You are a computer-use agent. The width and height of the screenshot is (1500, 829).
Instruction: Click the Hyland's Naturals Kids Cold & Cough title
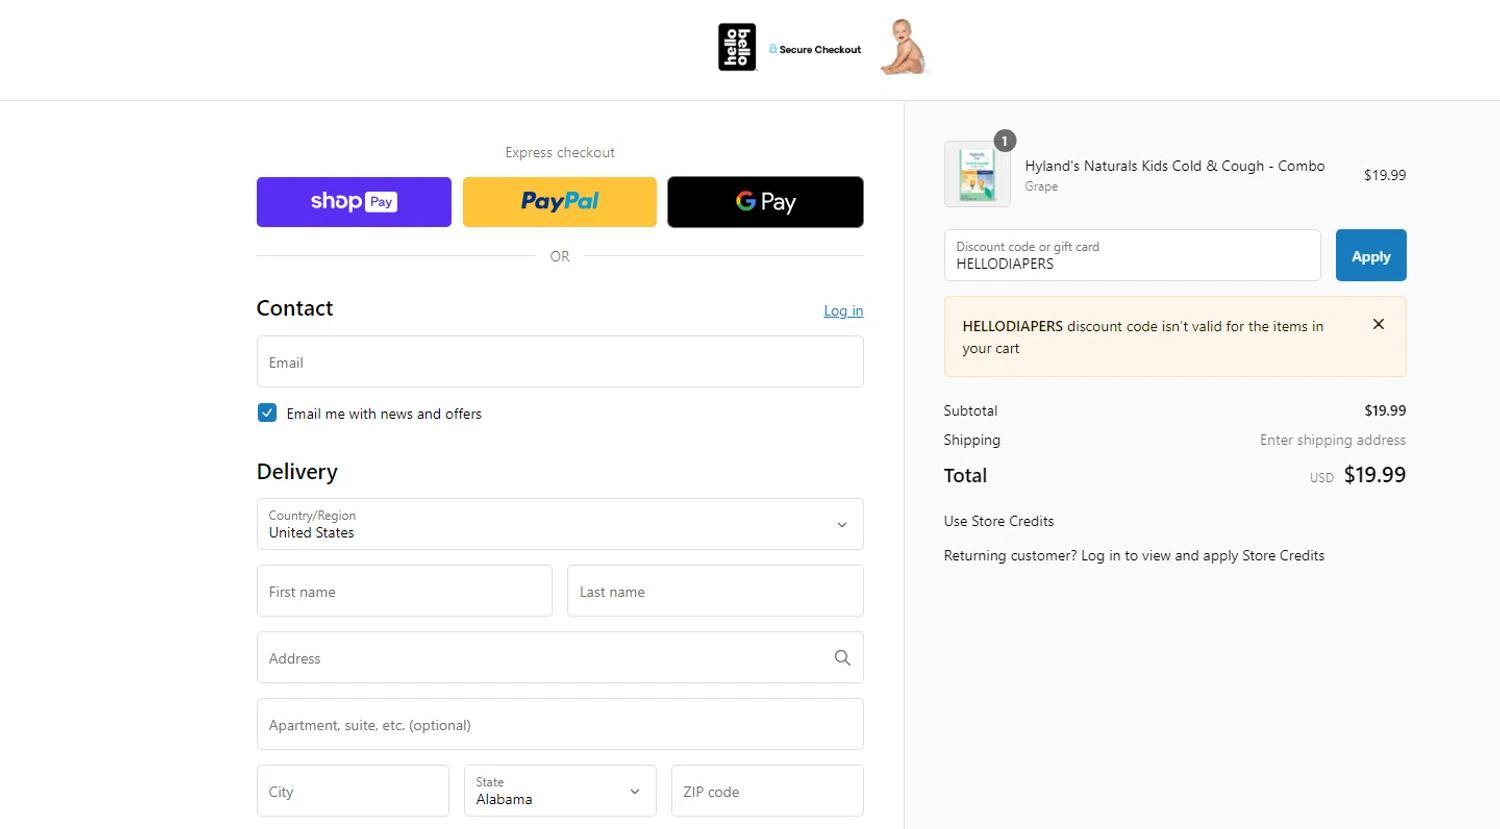coord(1175,166)
